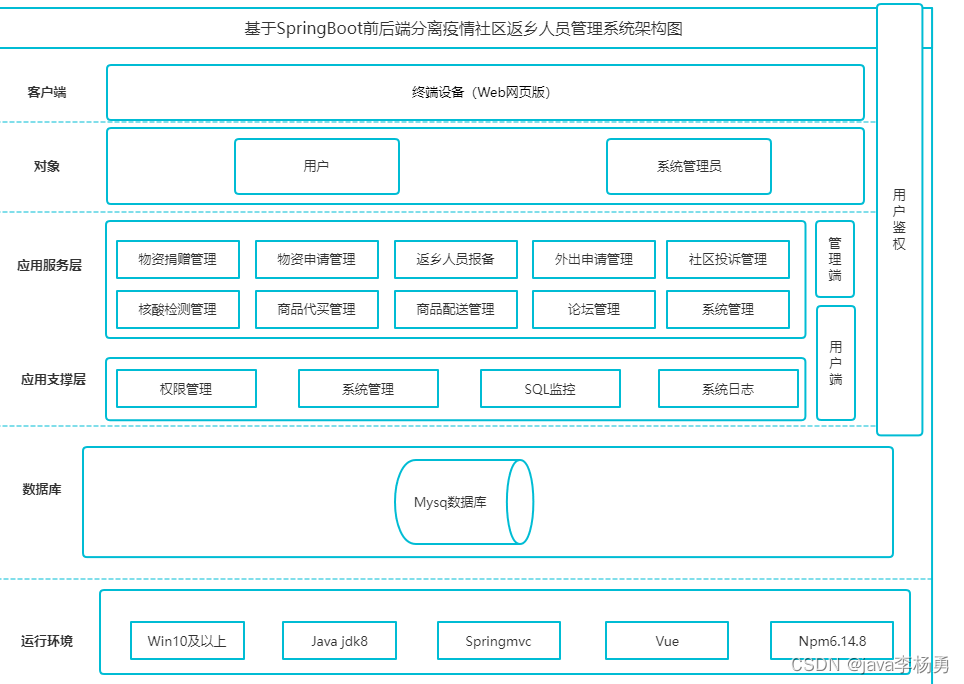Click the 应用服务层 label
The image size is (964, 684).
pos(49,265)
